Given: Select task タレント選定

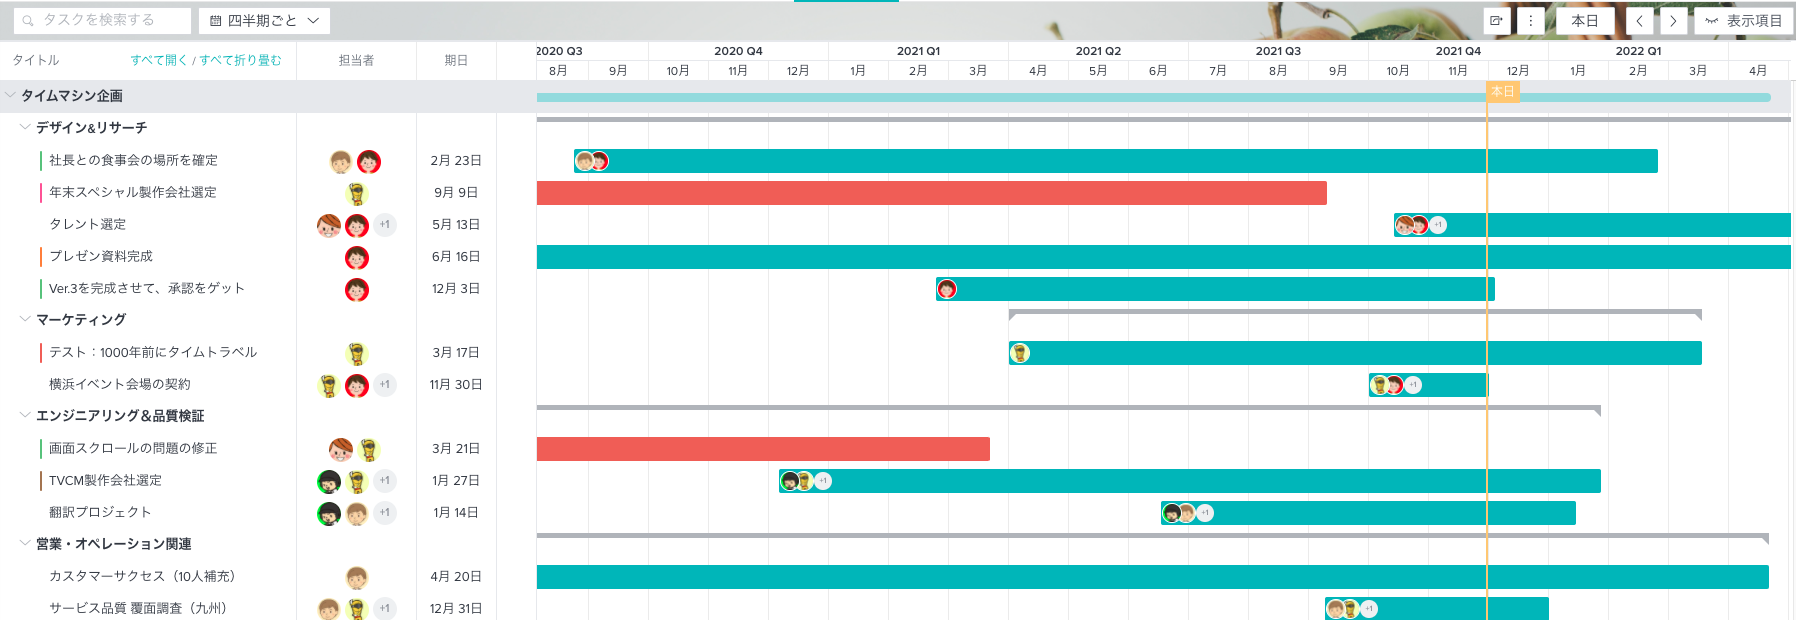Looking at the screenshot, I should click(88, 224).
